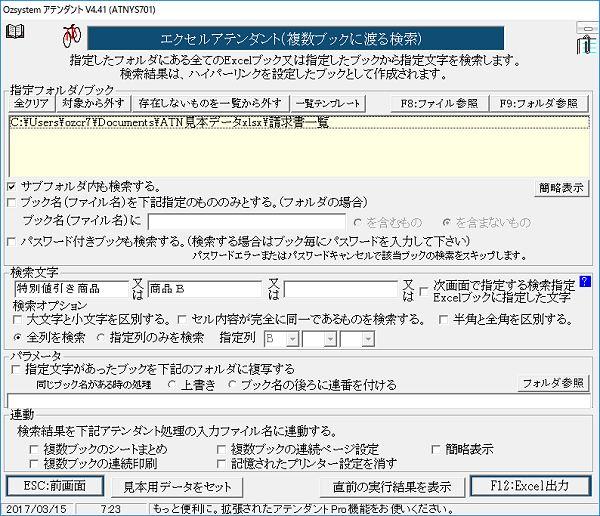
Task: Open first 指定列 dropdown showing B
Action: [292, 339]
